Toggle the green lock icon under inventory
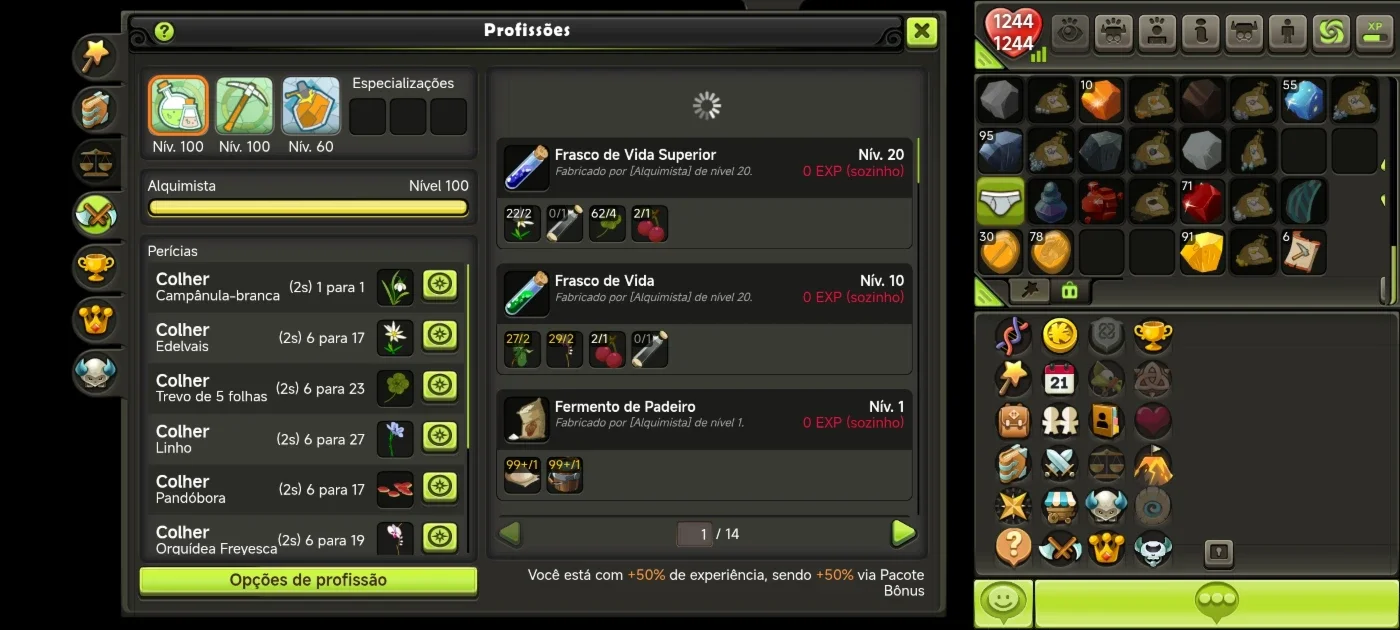Image resolution: width=1400 pixels, height=630 pixels. [x=1069, y=291]
